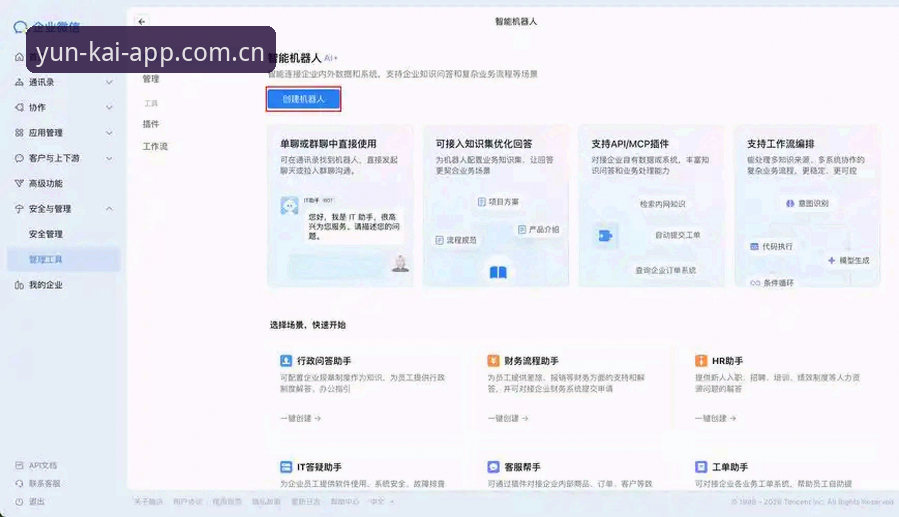Click the 财务流程助手 orange icon
Viewport: 899px width, 517px height.
coord(494,361)
